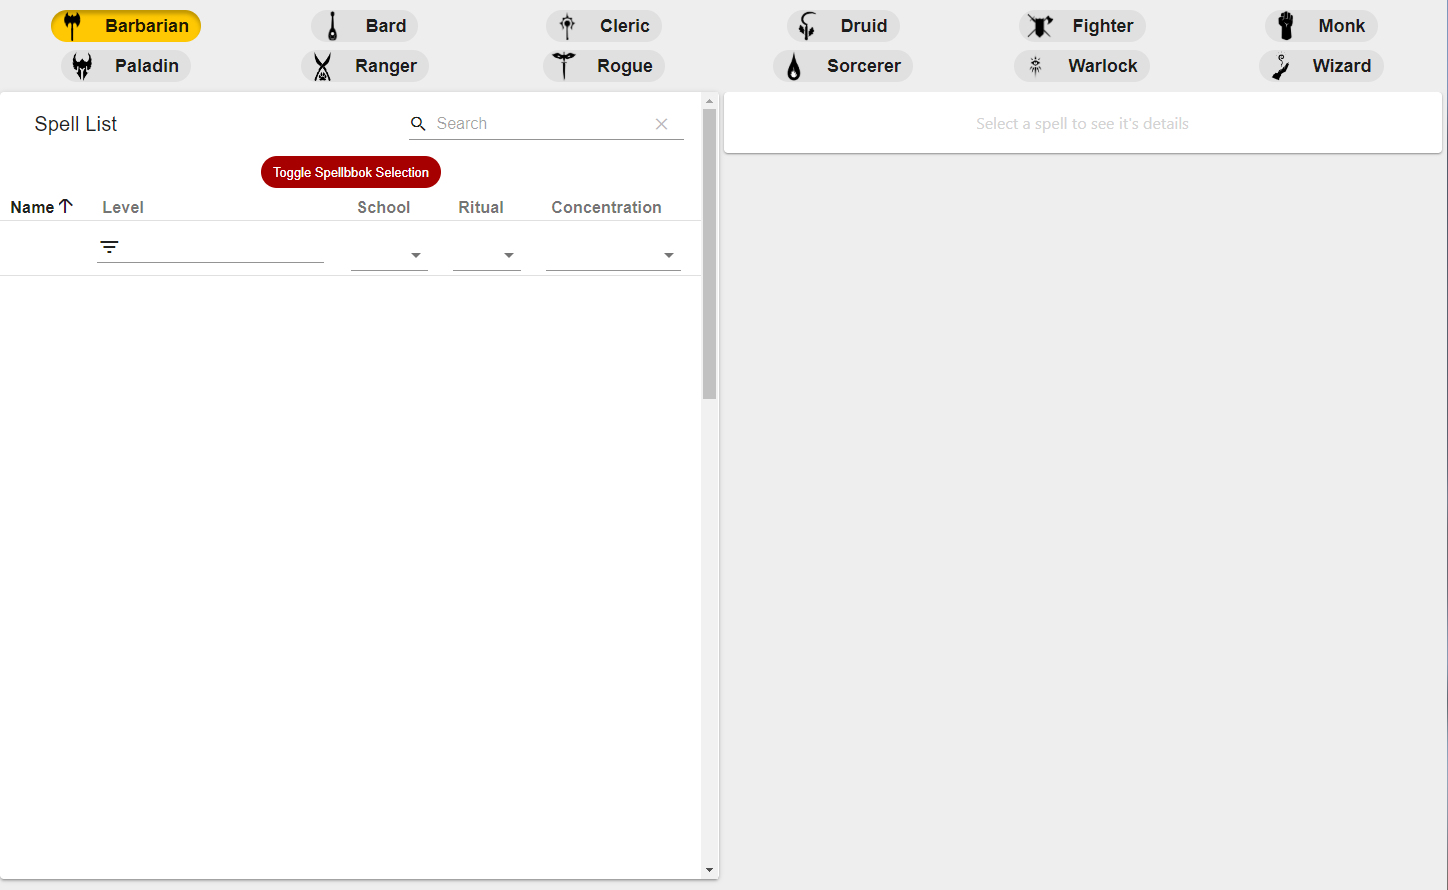1448x890 pixels.
Task: Select the Wizard class chip
Action: [1321, 66]
